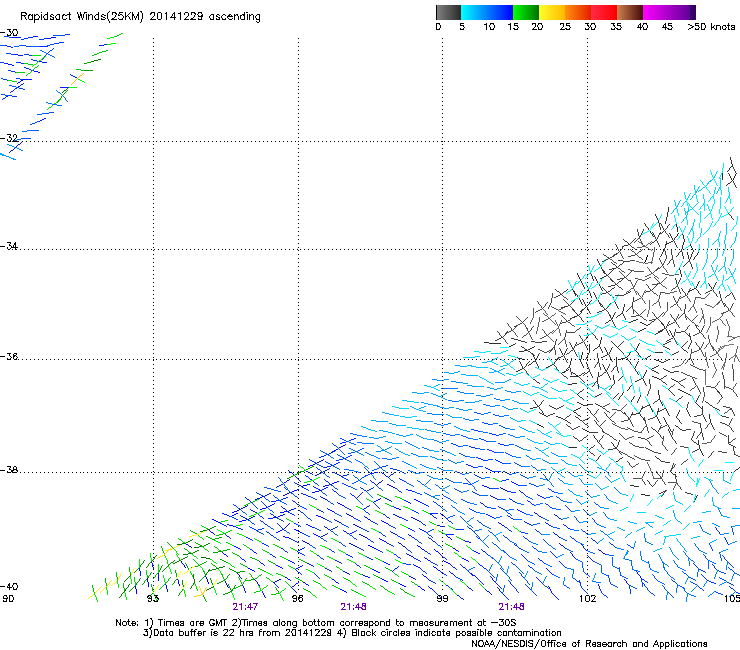Click the latitude label '-40'
The height and width of the screenshot is (650, 740).
9,586
